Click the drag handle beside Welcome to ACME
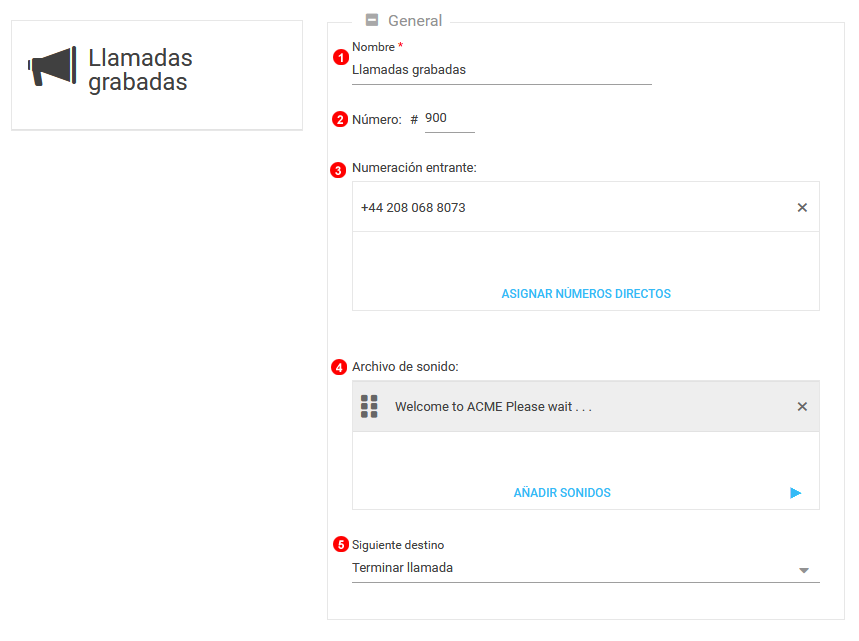The height and width of the screenshot is (641, 859). [369, 406]
